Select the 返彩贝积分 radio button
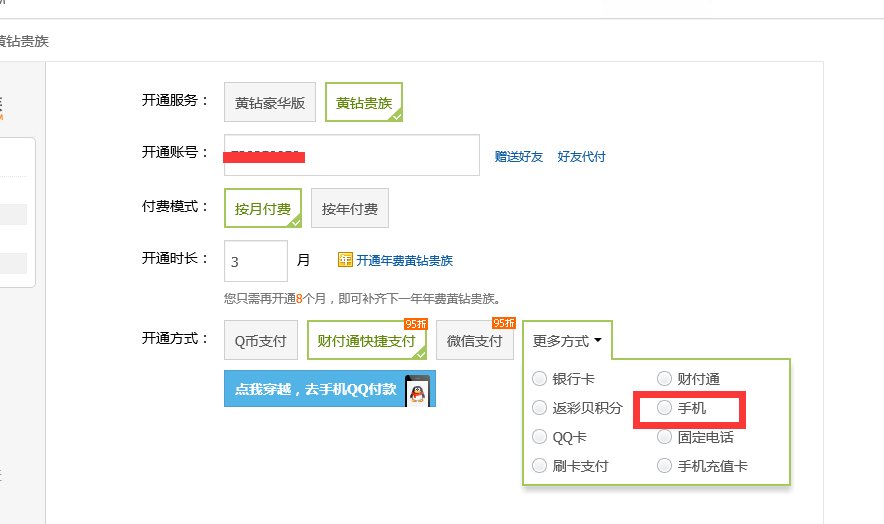The image size is (884, 524). pos(540,407)
